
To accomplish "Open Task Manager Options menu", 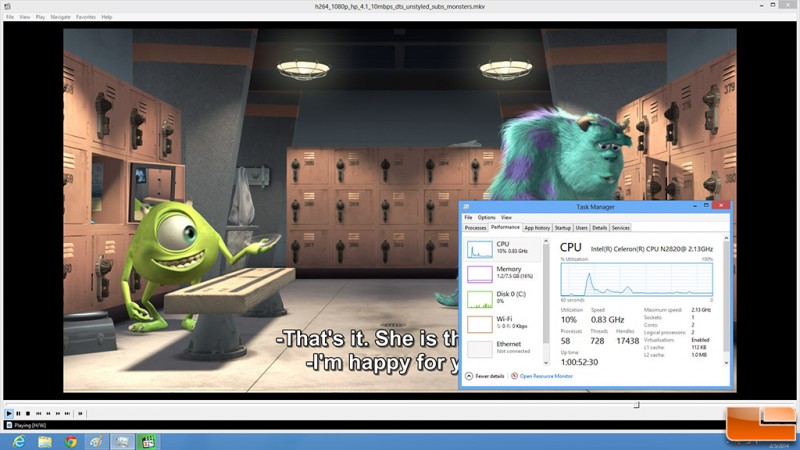I will coord(486,217).
